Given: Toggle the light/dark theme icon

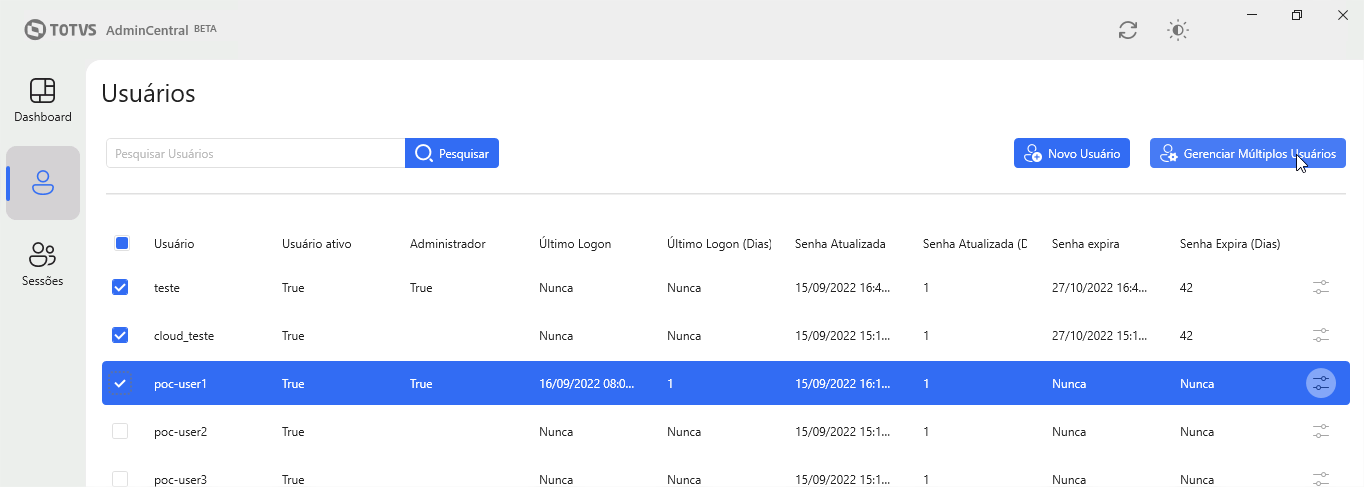Looking at the screenshot, I should pyautogui.click(x=1178, y=30).
